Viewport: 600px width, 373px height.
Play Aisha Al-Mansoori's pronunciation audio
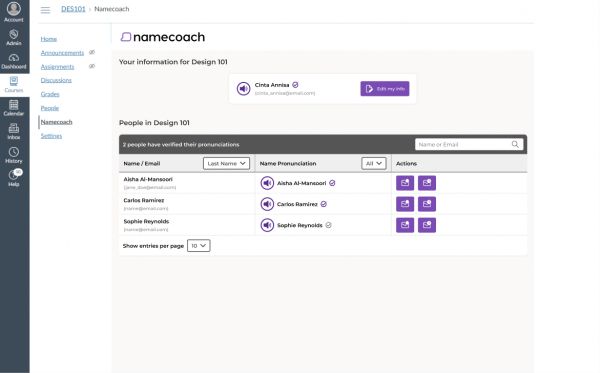pyautogui.click(x=267, y=183)
